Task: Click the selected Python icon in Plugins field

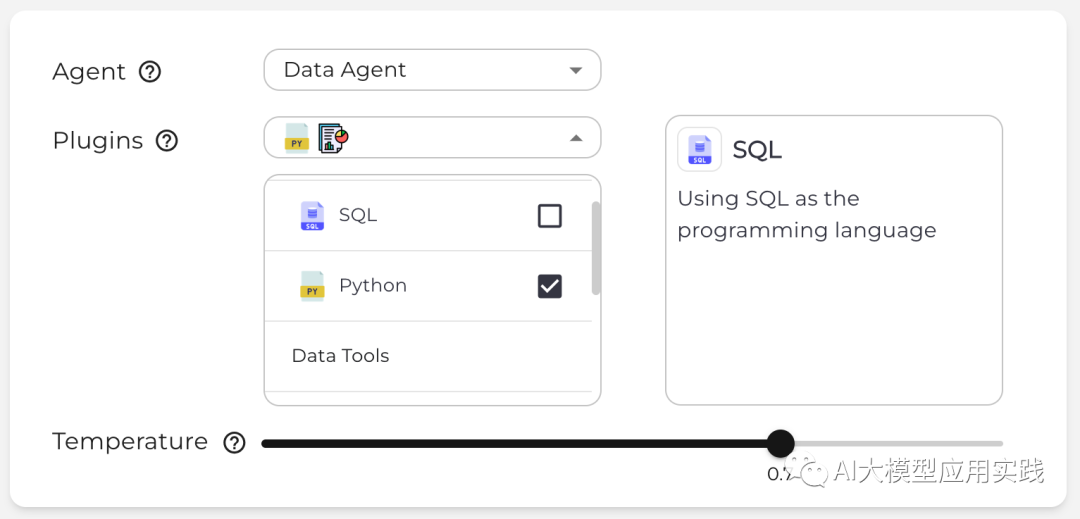Action: [x=297, y=138]
